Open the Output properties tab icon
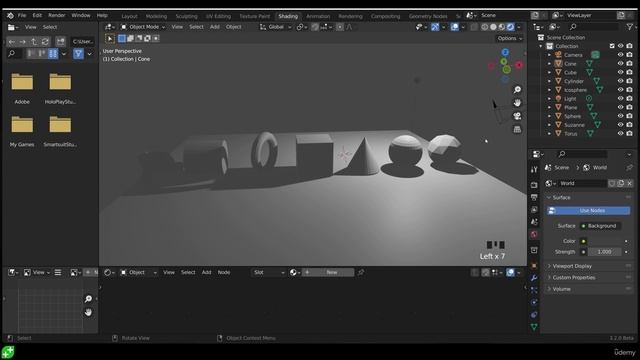Viewport: 640px width, 360px height. click(534, 197)
